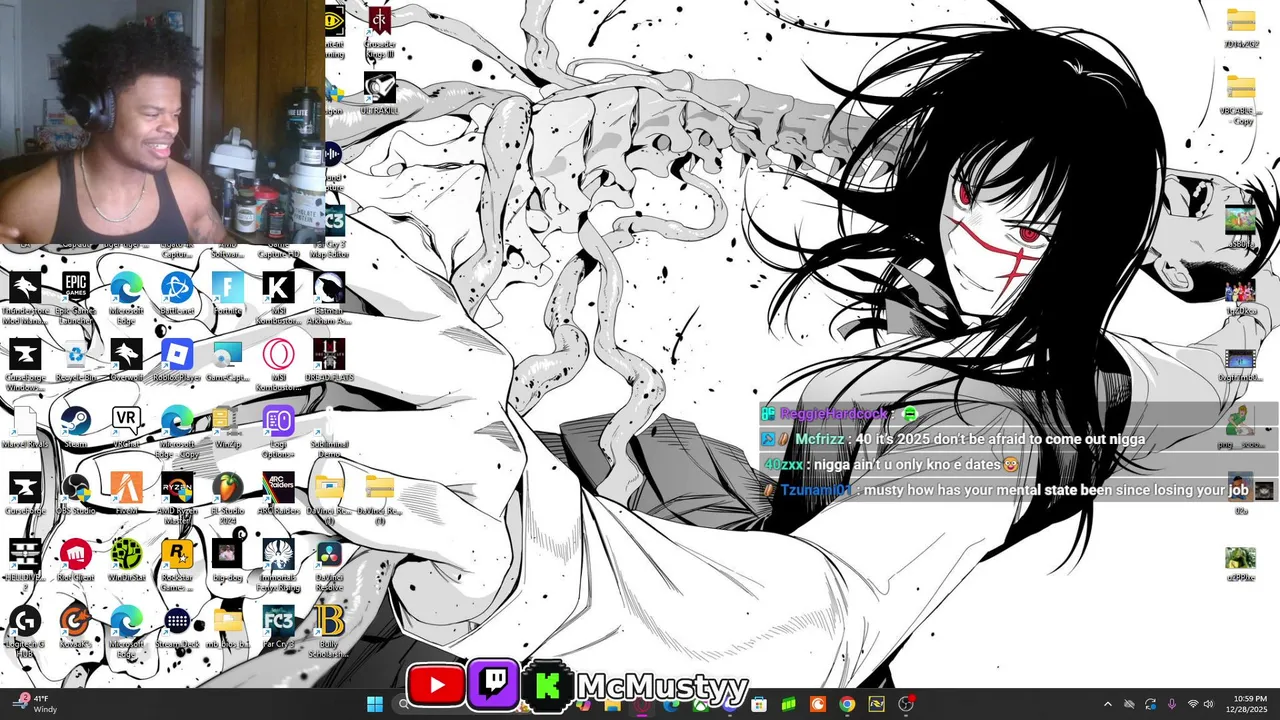Open the OBS Studio desktop shortcut

coord(76,495)
